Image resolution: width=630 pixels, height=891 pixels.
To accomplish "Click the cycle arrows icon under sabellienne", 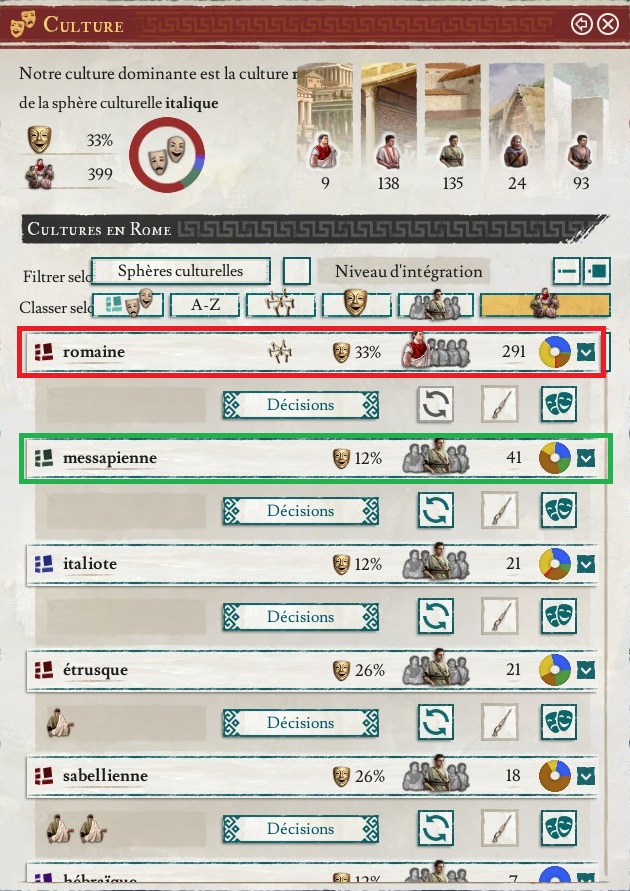I will tap(436, 828).
